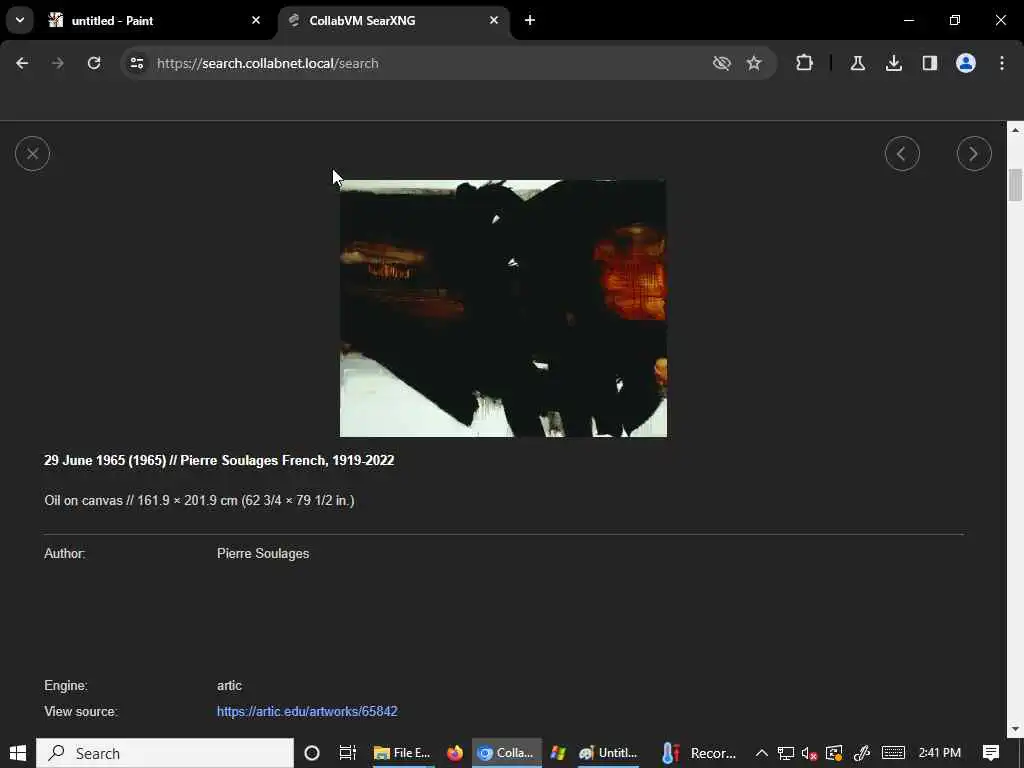1024x768 pixels.
Task: Go to next image result
Action: pos(974,153)
